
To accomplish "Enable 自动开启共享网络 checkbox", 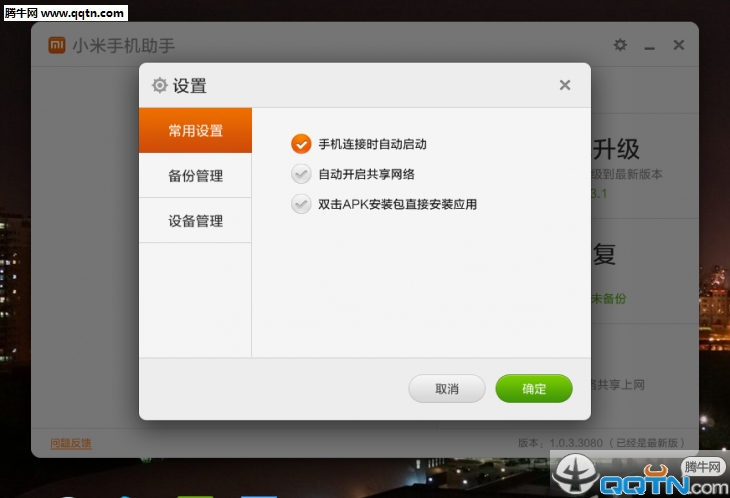I will 301,174.
